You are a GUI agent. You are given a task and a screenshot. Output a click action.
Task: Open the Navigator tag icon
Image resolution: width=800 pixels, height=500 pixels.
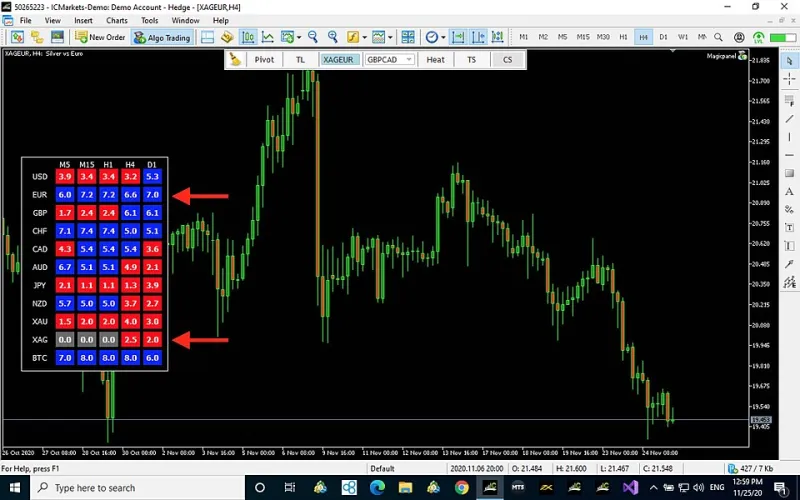[227, 37]
